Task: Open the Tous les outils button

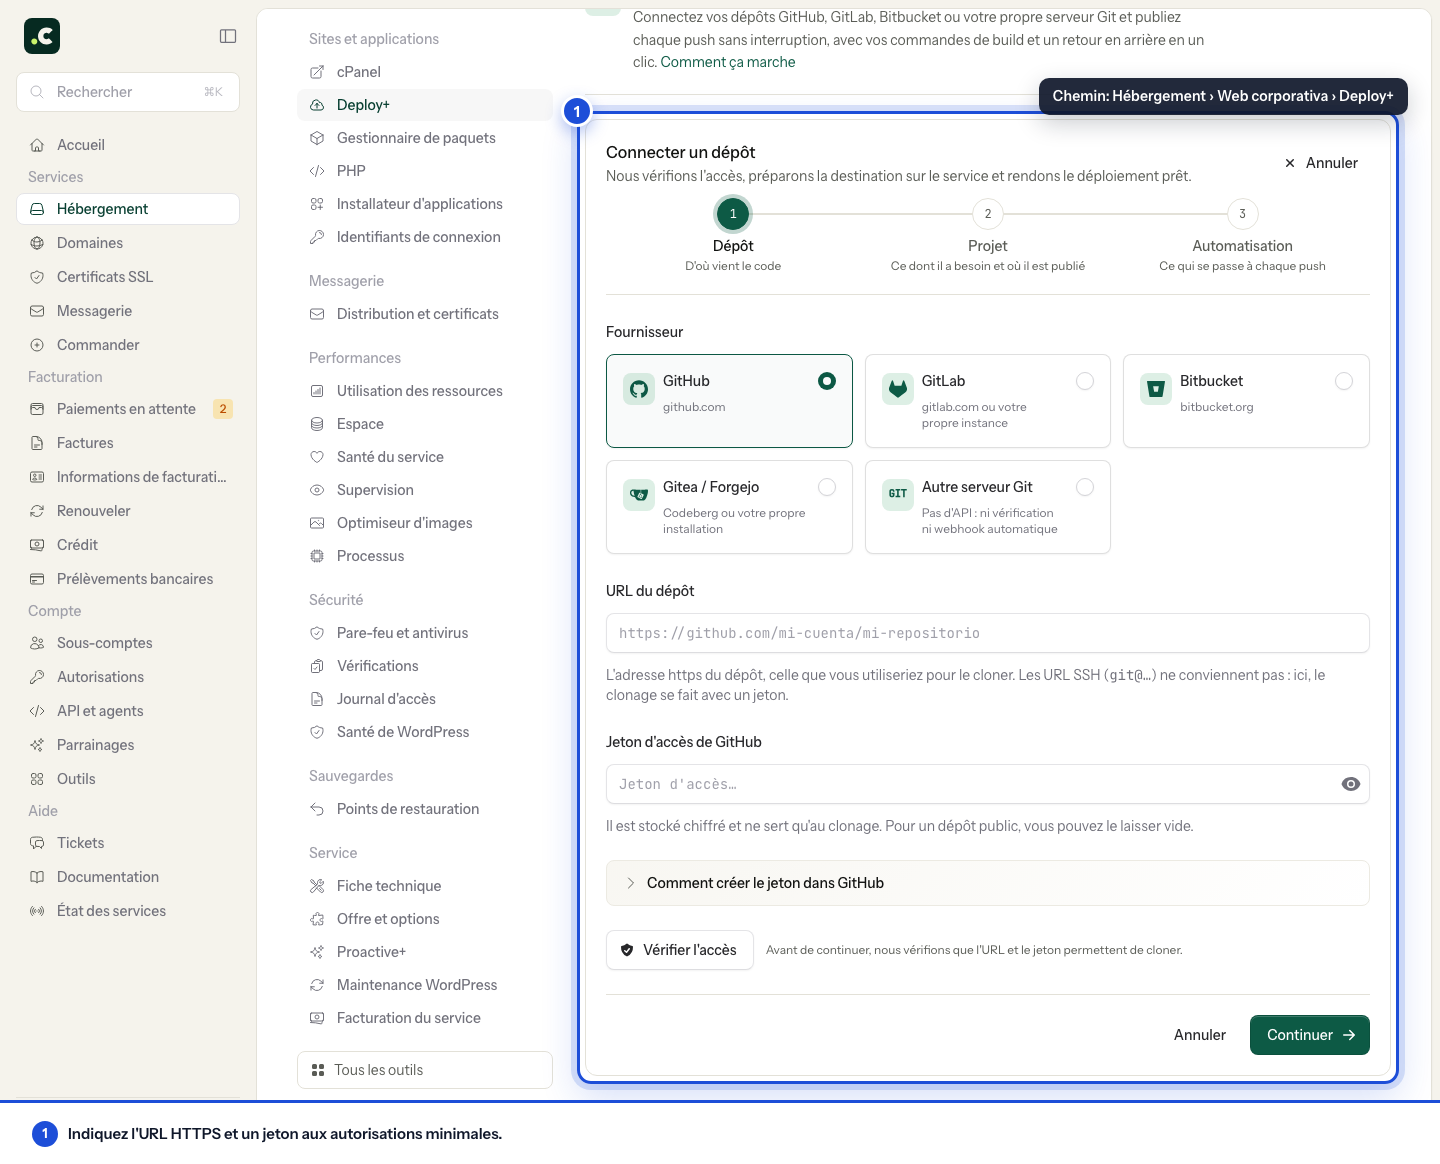Action: click(x=425, y=1070)
